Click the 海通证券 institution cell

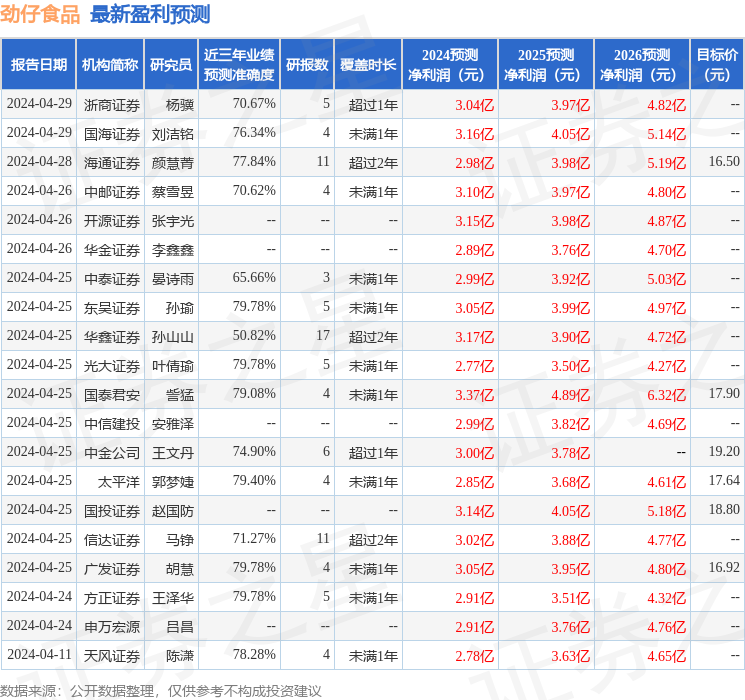(112, 163)
